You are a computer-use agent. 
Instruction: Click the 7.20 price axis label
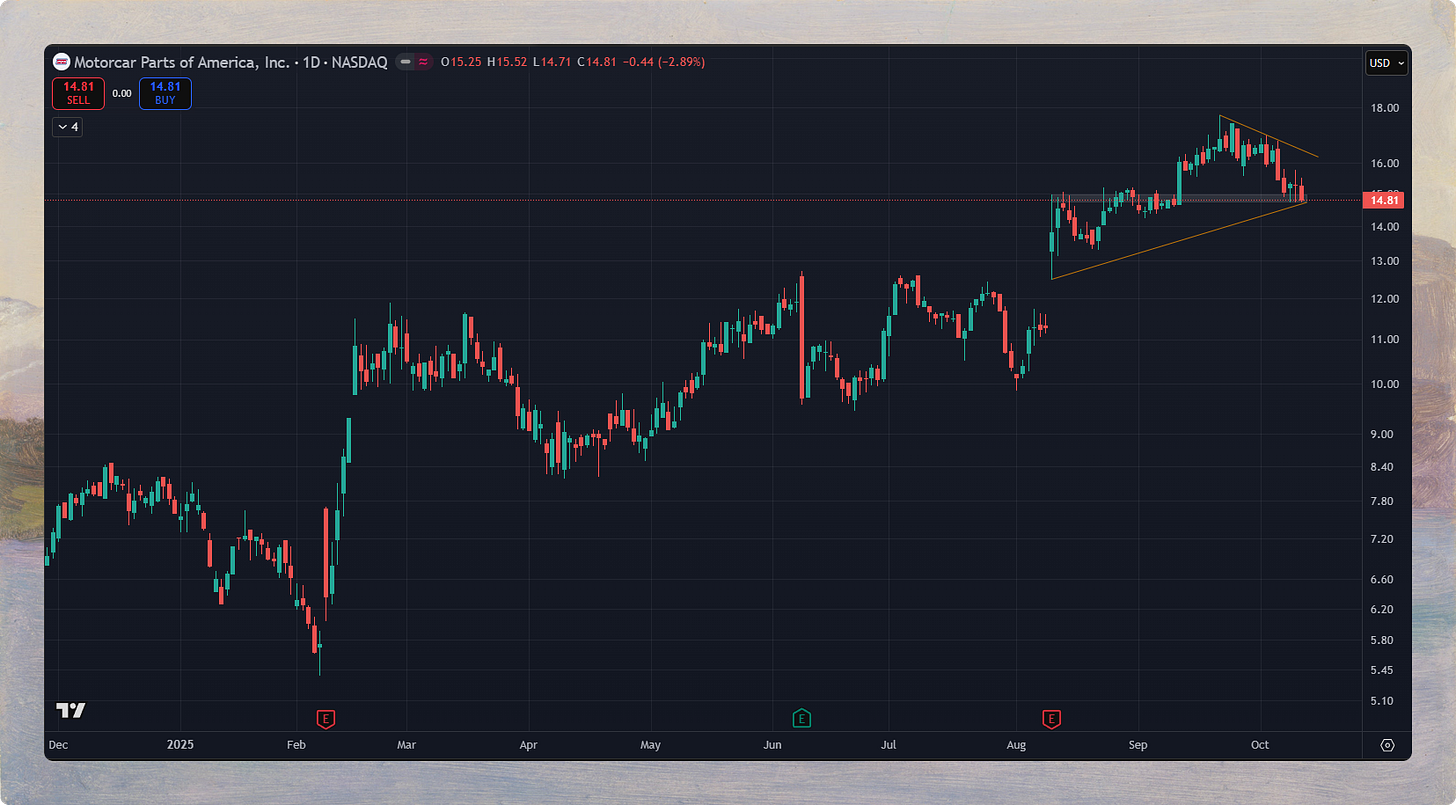point(1384,539)
